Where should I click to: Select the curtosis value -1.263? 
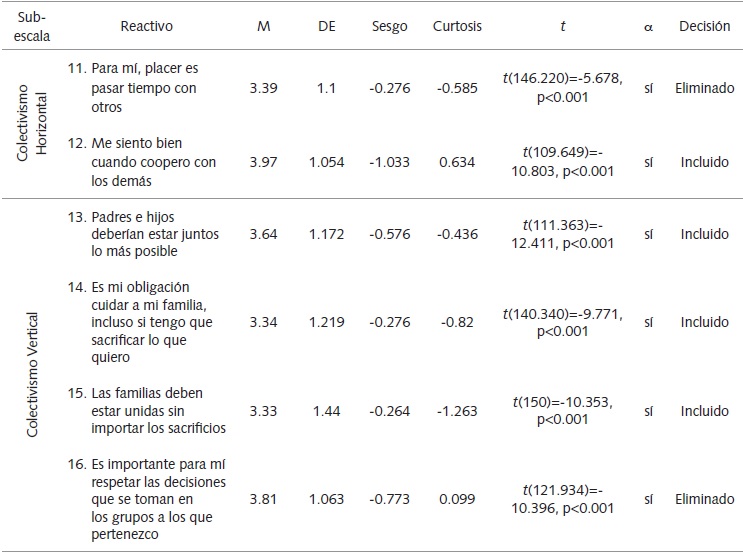456,411
